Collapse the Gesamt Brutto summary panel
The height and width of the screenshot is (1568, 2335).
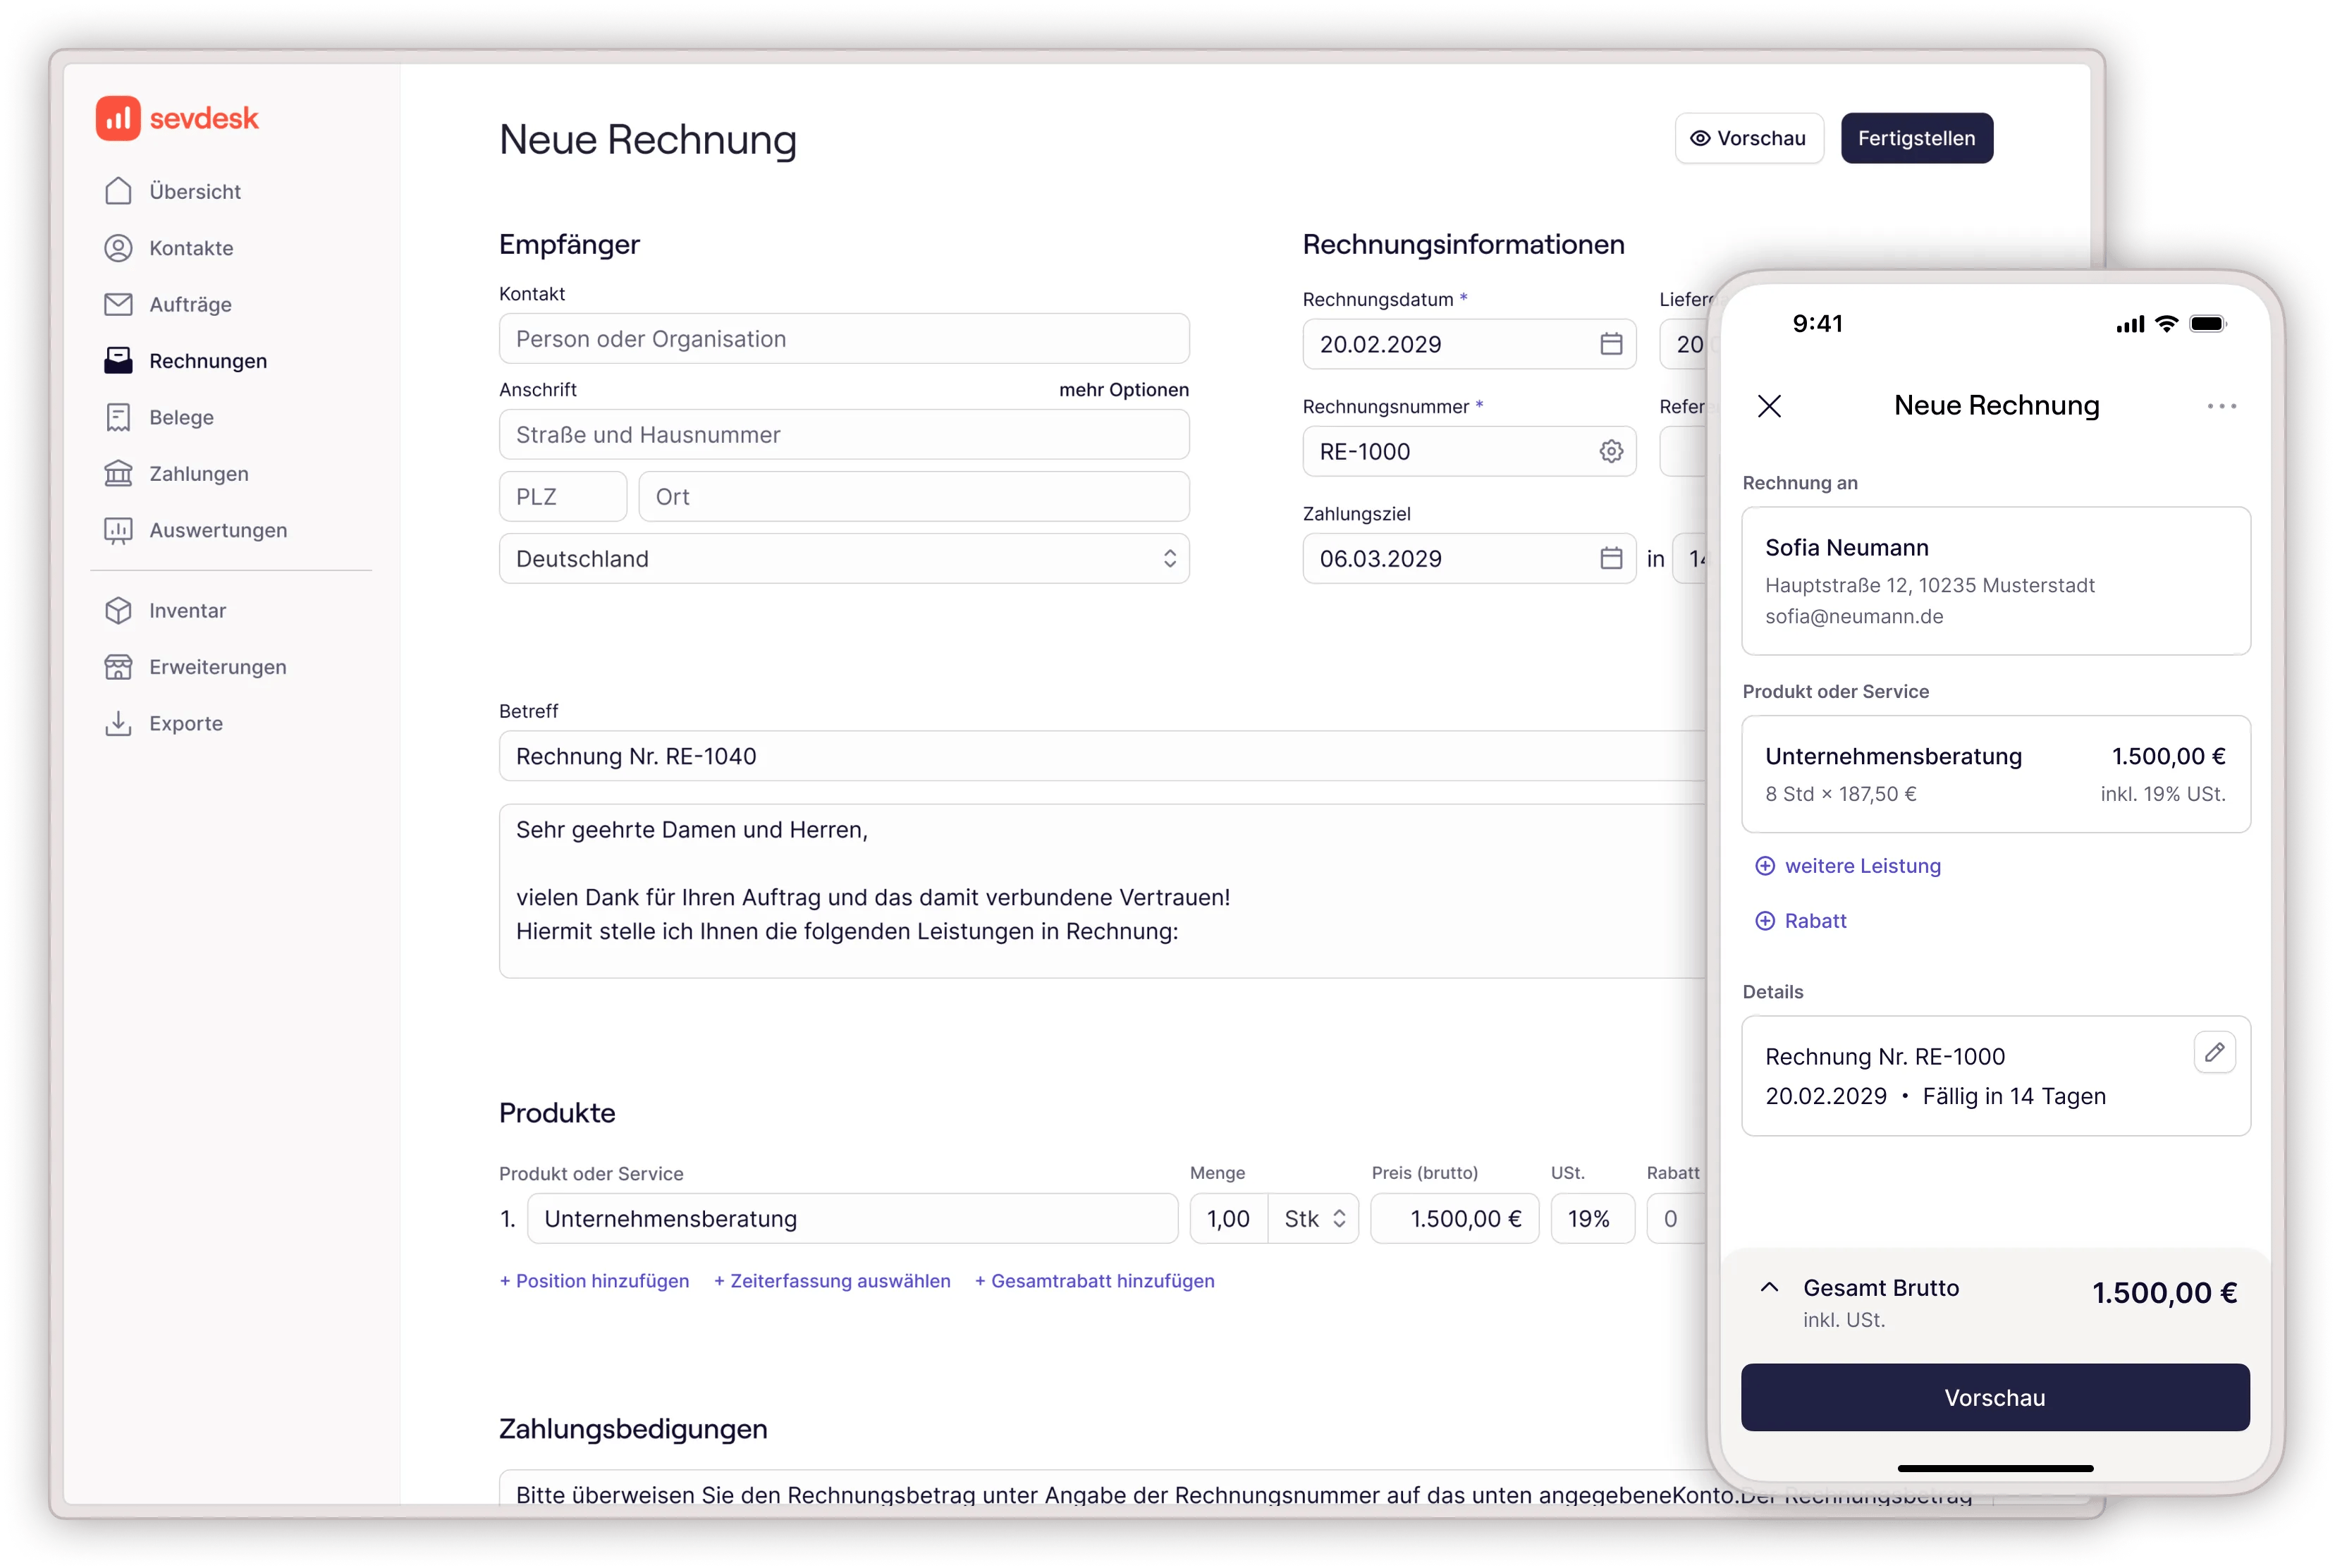pyautogui.click(x=1770, y=1288)
